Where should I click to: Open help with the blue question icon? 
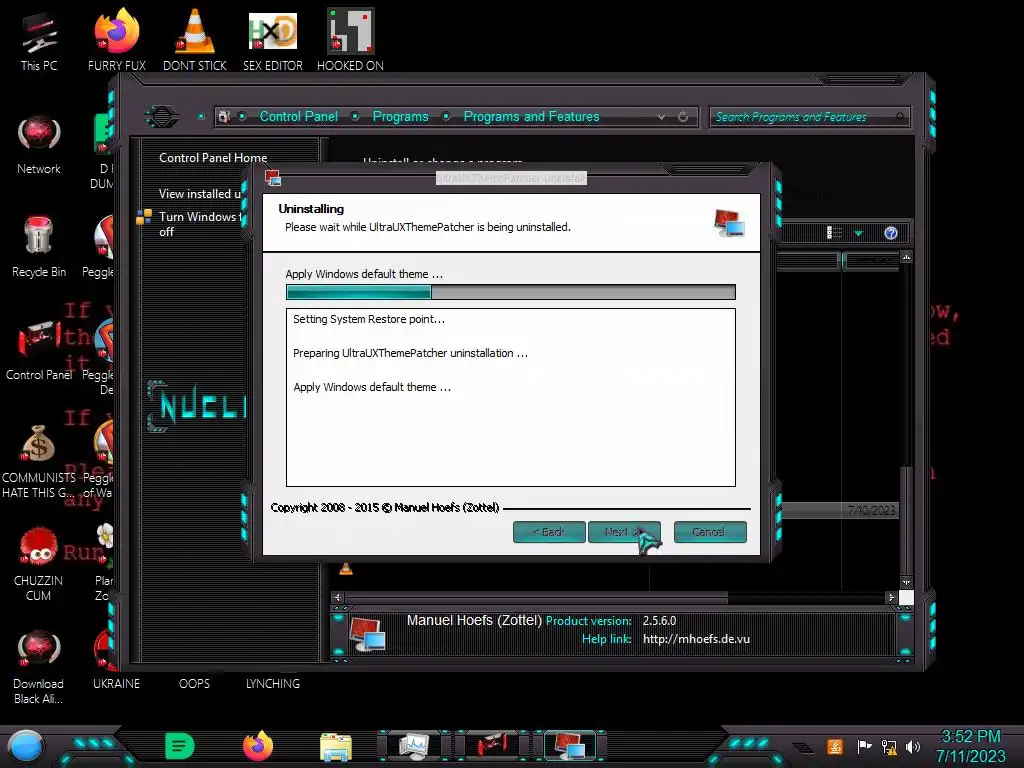(x=891, y=233)
